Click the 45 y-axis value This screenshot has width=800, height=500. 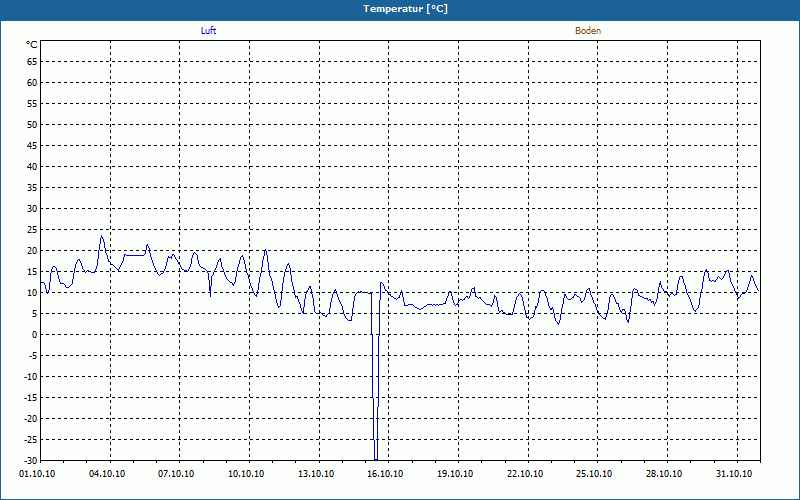(x=32, y=146)
